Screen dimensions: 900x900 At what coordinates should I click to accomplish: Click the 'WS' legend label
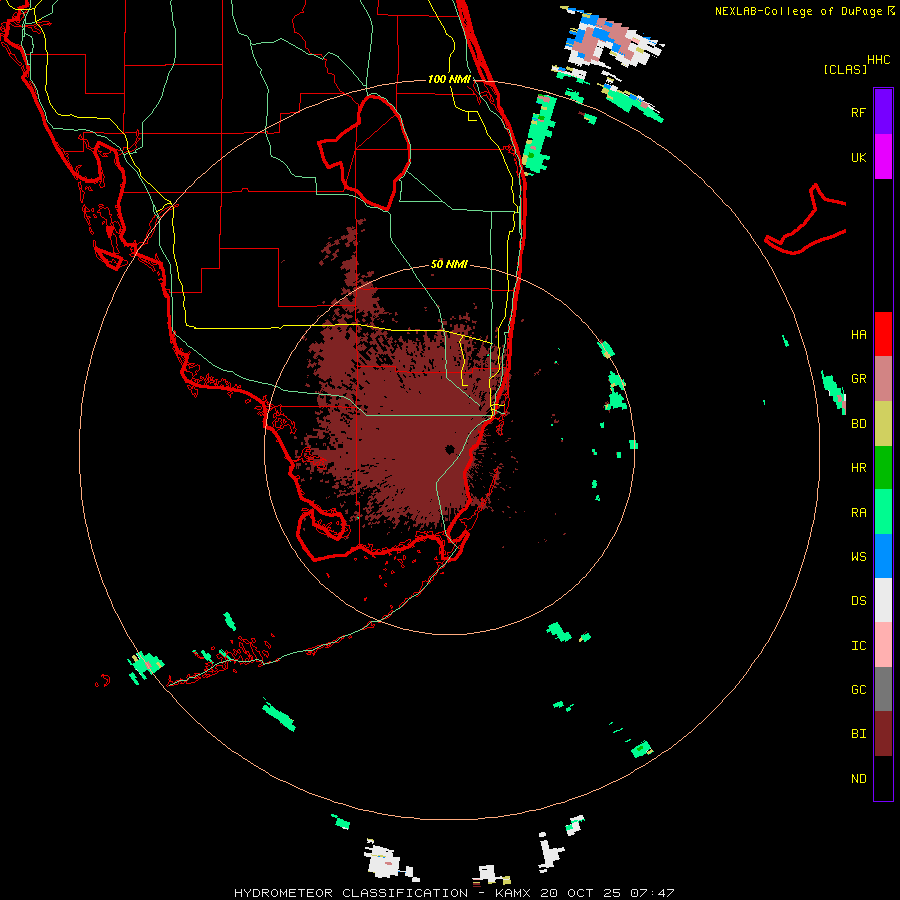(859, 557)
